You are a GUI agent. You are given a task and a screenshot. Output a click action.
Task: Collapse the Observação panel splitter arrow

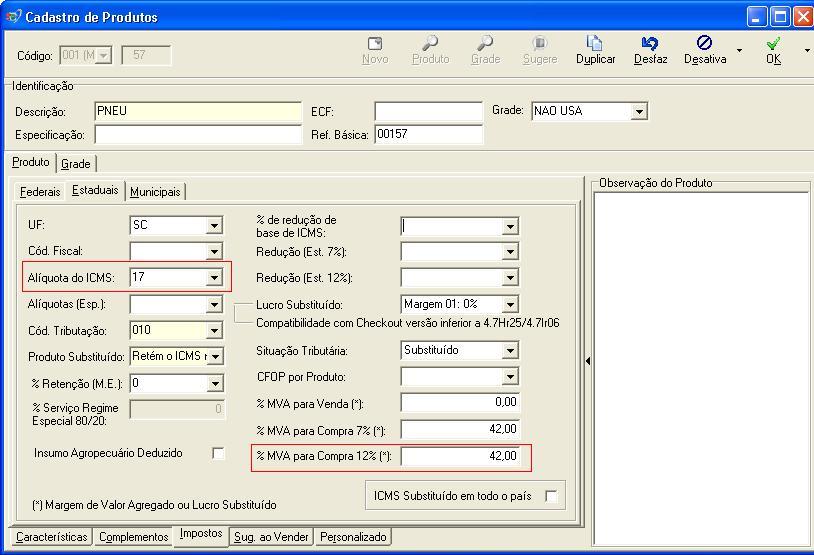(587, 361)
